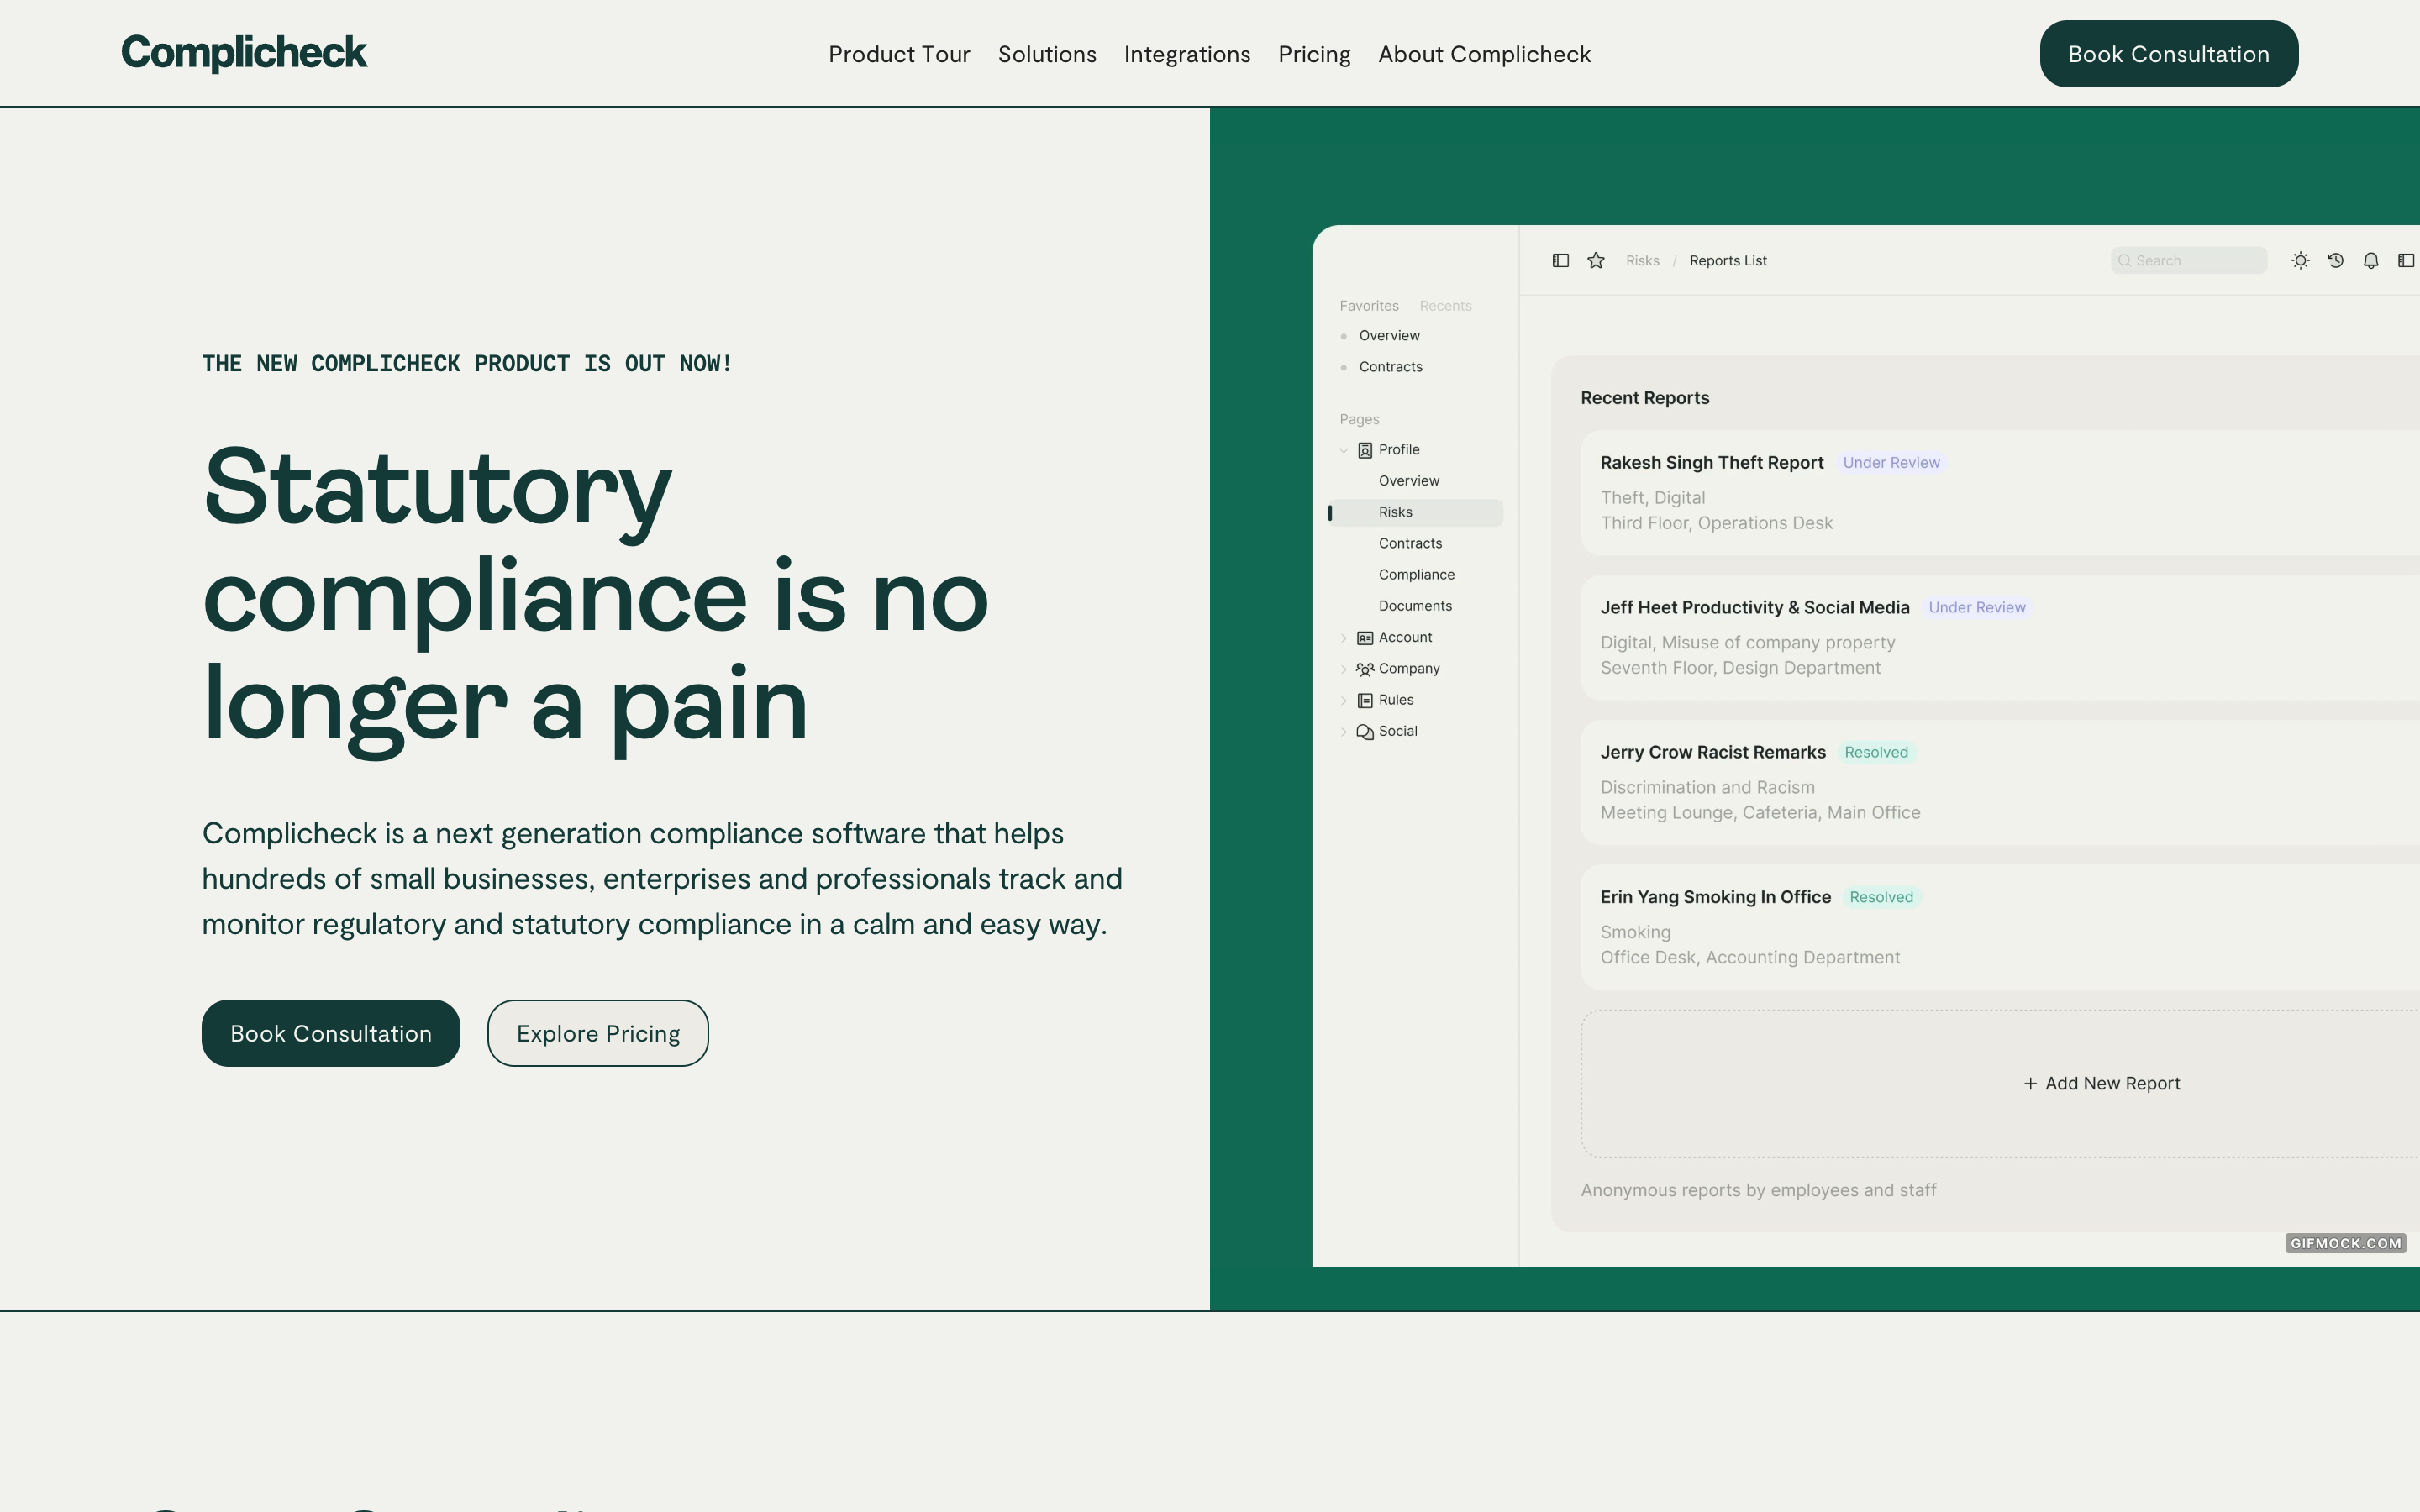Toggle the left sidebar panel icon
2420x1512 pixels.
pyautogui.click(x=1560, y=260)
